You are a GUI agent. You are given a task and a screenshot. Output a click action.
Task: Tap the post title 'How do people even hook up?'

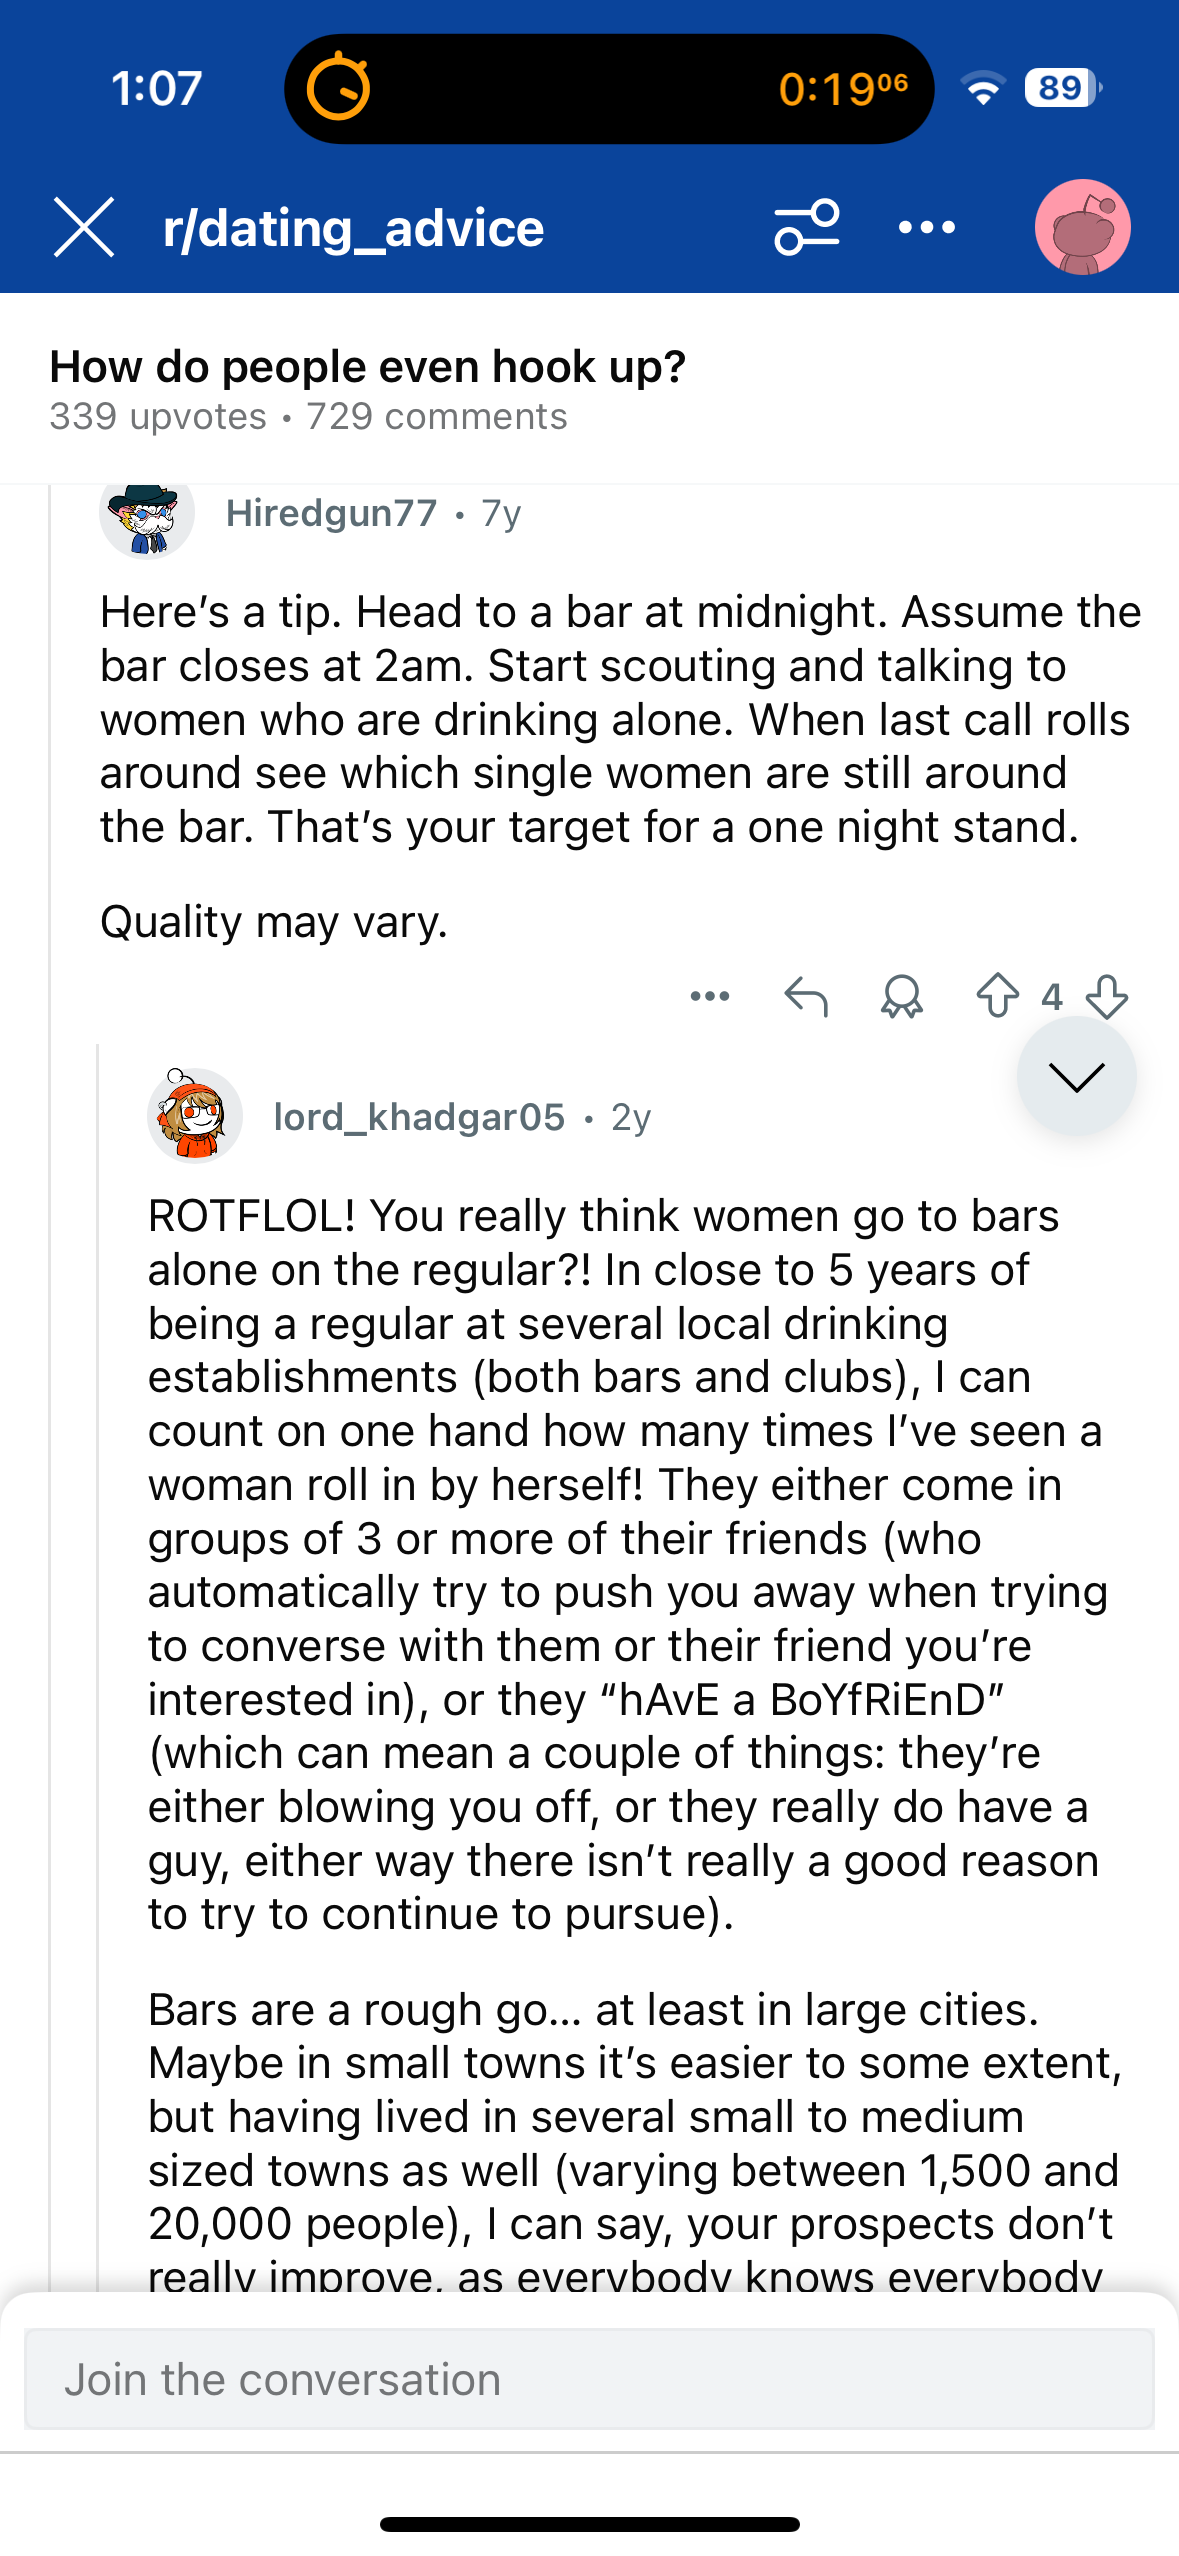(367, 367)
